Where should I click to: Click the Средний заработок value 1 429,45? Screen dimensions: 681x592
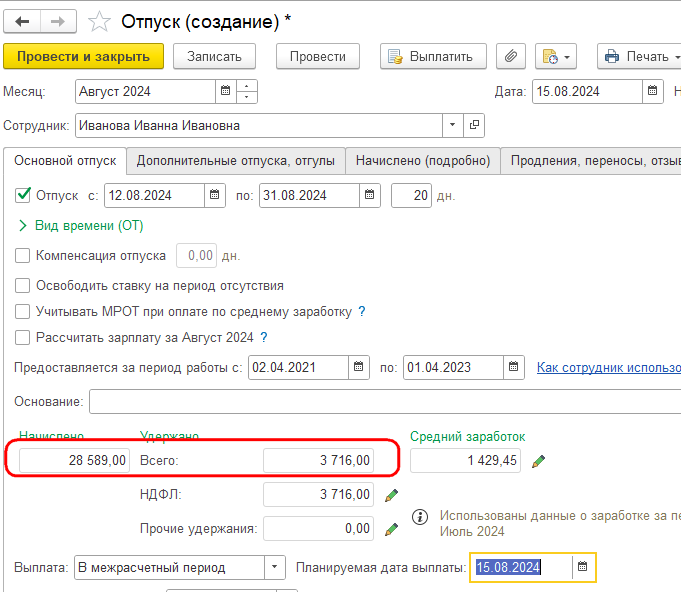(x=465, y=460)
